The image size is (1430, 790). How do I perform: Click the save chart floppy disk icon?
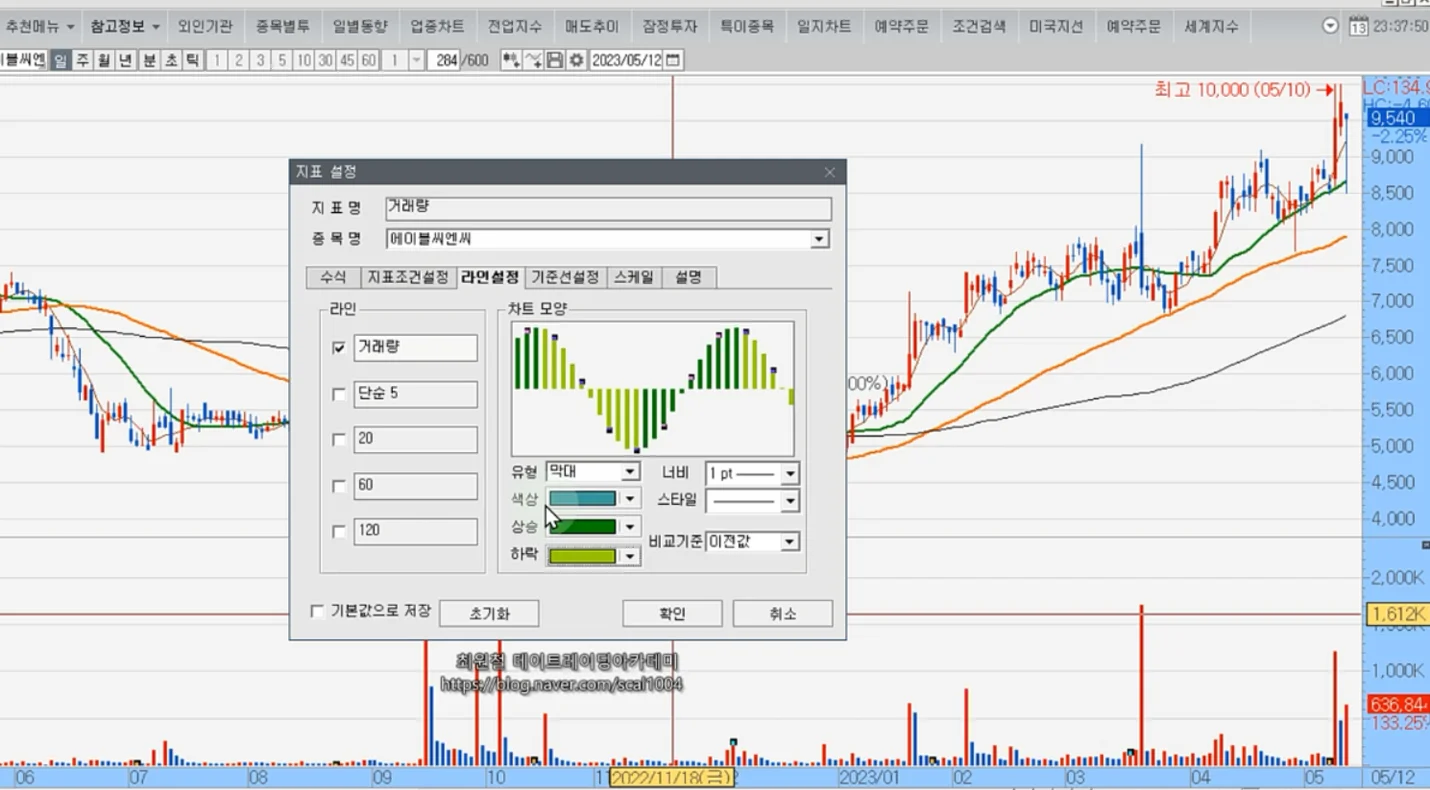(x=555, y=60)
